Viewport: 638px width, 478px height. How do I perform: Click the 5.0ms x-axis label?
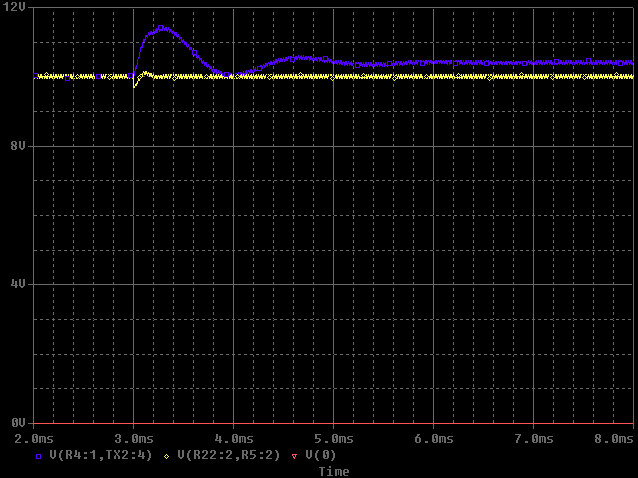334,439
